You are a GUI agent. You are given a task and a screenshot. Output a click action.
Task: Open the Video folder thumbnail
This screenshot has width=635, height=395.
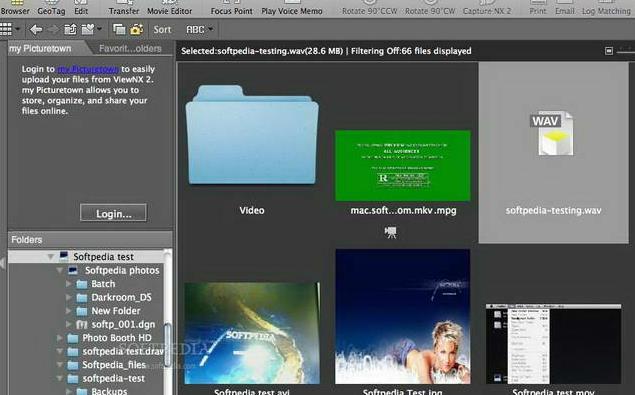(x=252, y=135)
